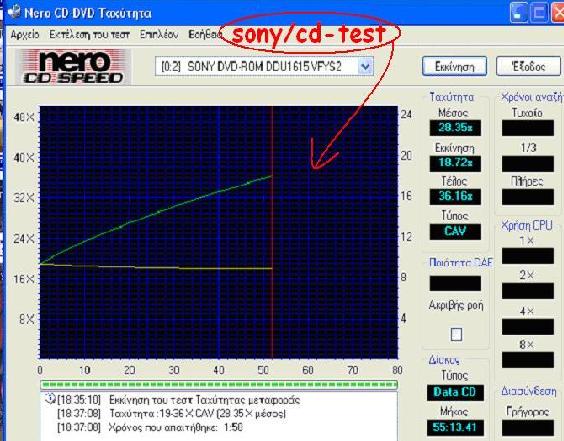Click the Nero CD Speed logo
The image size is (564, 441).
pyautogui.click(x=73, y=67)
